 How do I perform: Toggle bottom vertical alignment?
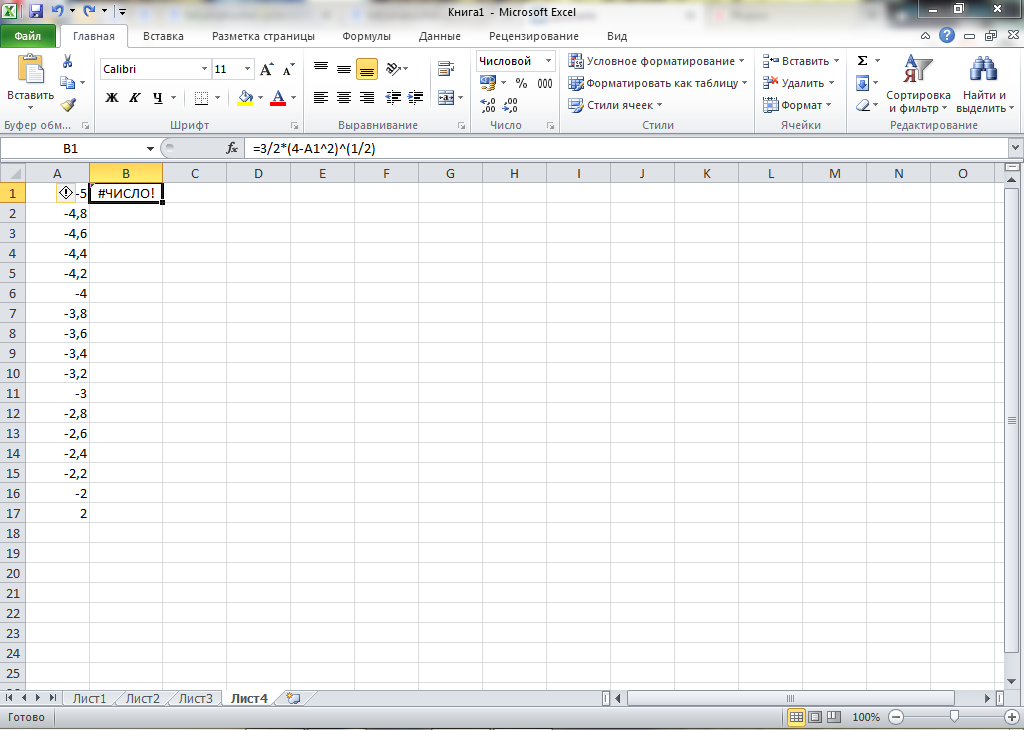click(367, 69)
